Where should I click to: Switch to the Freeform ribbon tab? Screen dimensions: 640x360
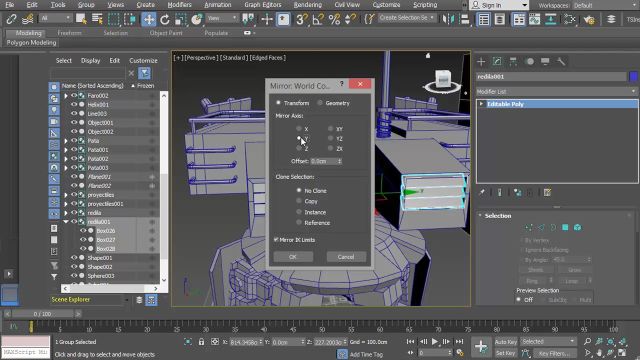coord(69,33)
